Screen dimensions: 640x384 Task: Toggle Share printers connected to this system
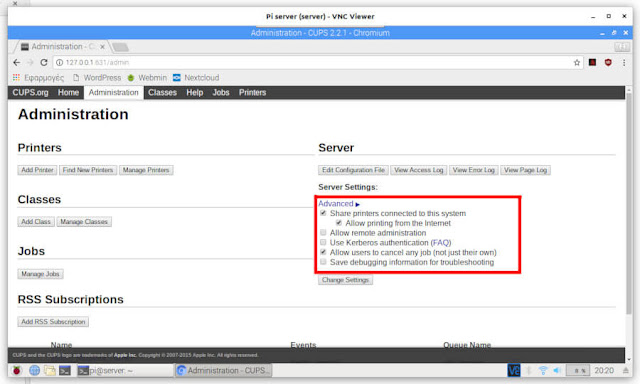coord(323,213)
